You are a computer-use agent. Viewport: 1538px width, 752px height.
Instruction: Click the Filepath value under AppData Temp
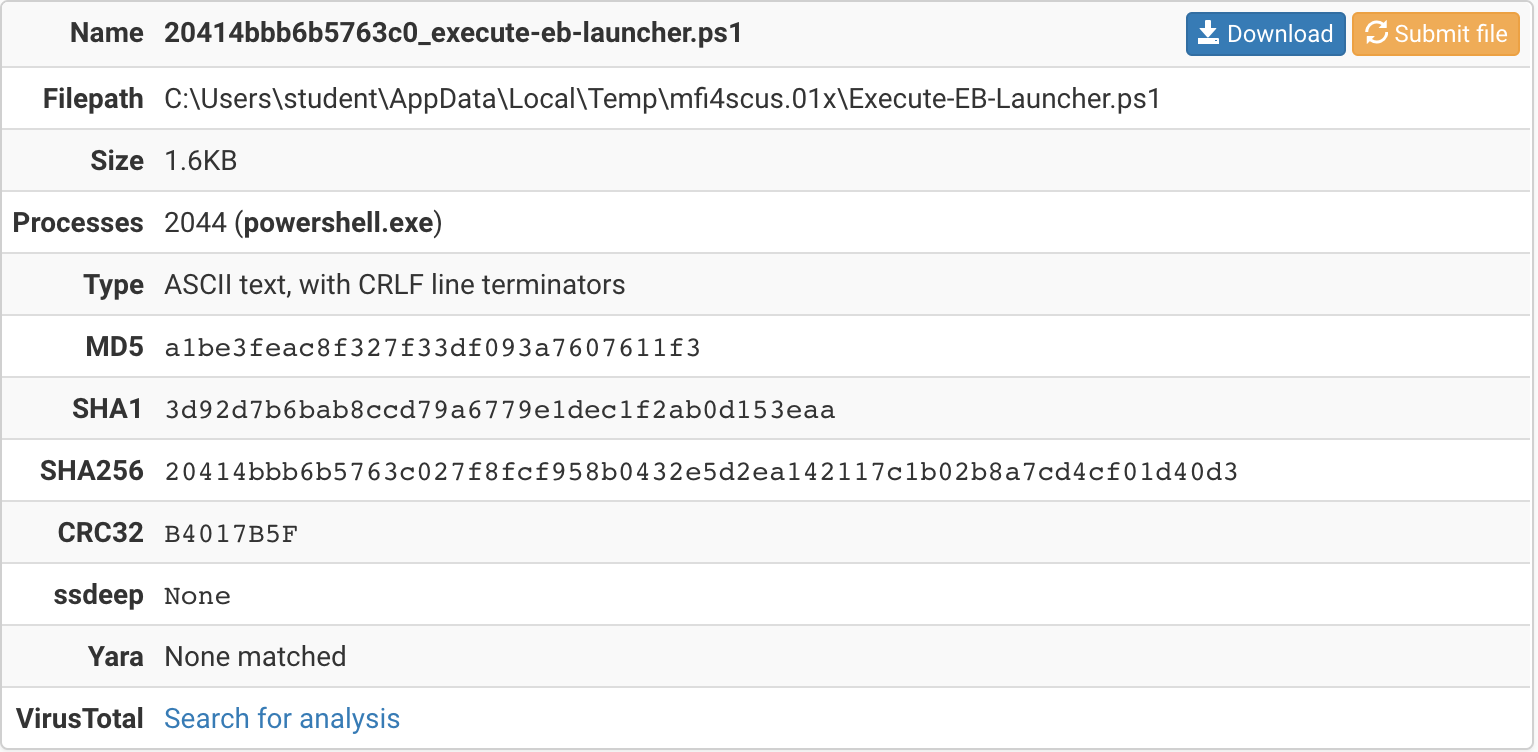click(x=662, y=99)
